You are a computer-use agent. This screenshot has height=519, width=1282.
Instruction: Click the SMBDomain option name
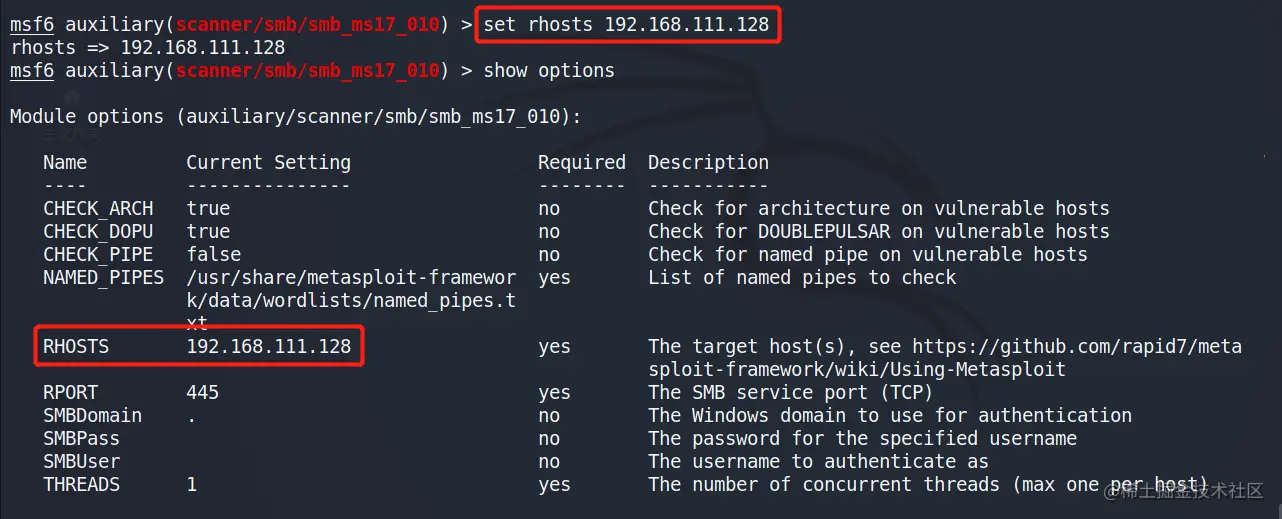(92, 416)
